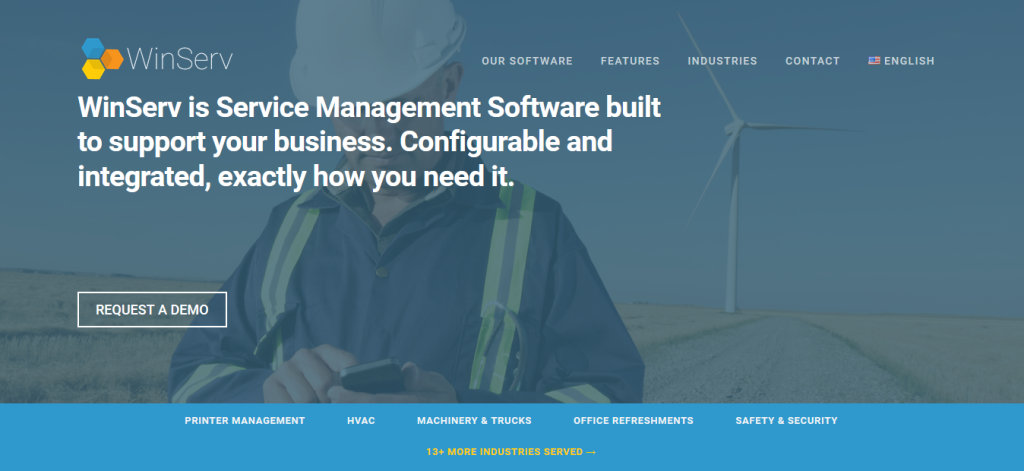Click the Request a Demo button
Screen dimensions: 1024x471
152,310
